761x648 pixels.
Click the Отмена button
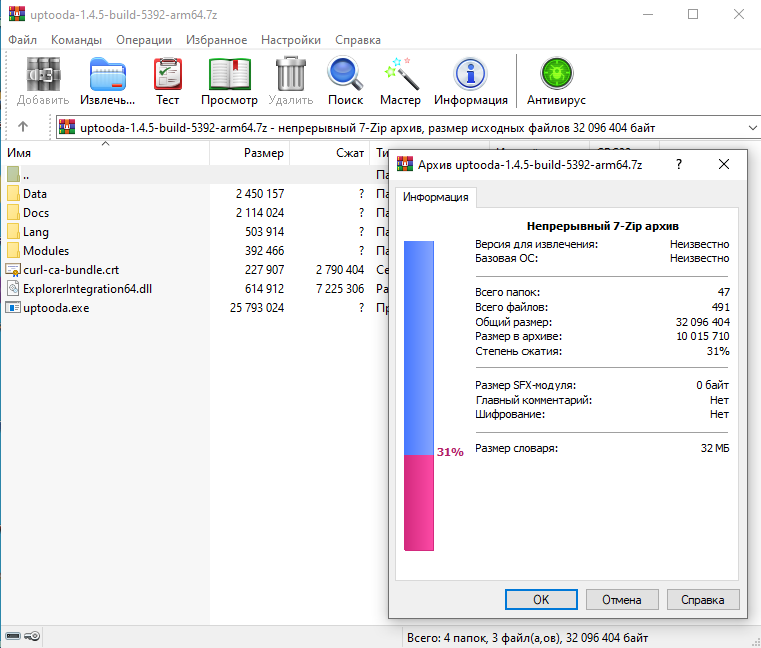[x=622, y=599]
